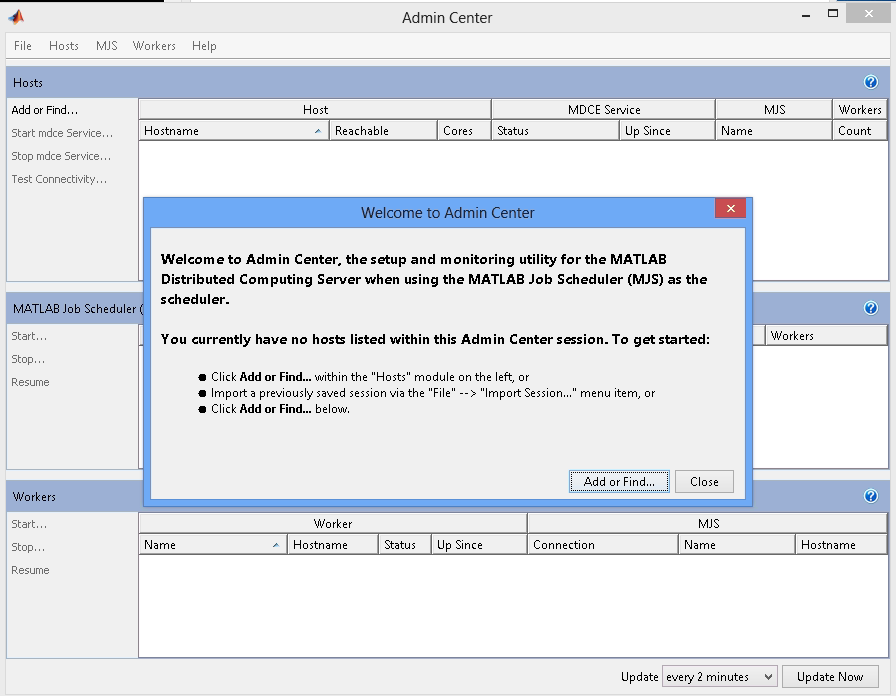Screen dimensions: 896x696
Task: Click the Count column header in the Hosts table
Action: pyautogui.click(x=859, y=131)
